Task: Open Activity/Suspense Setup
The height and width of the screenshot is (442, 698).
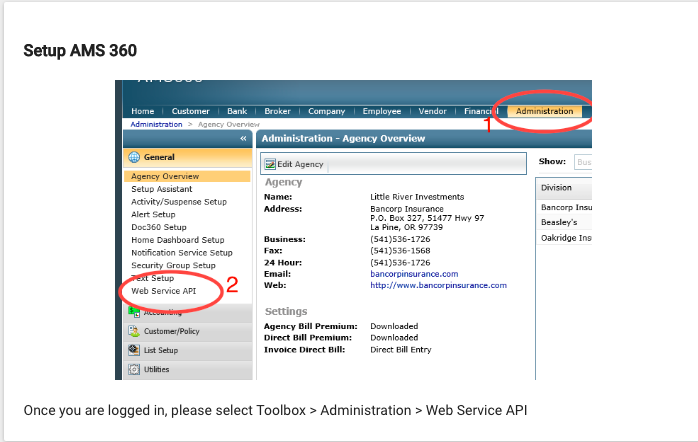Action: point(179,202)
